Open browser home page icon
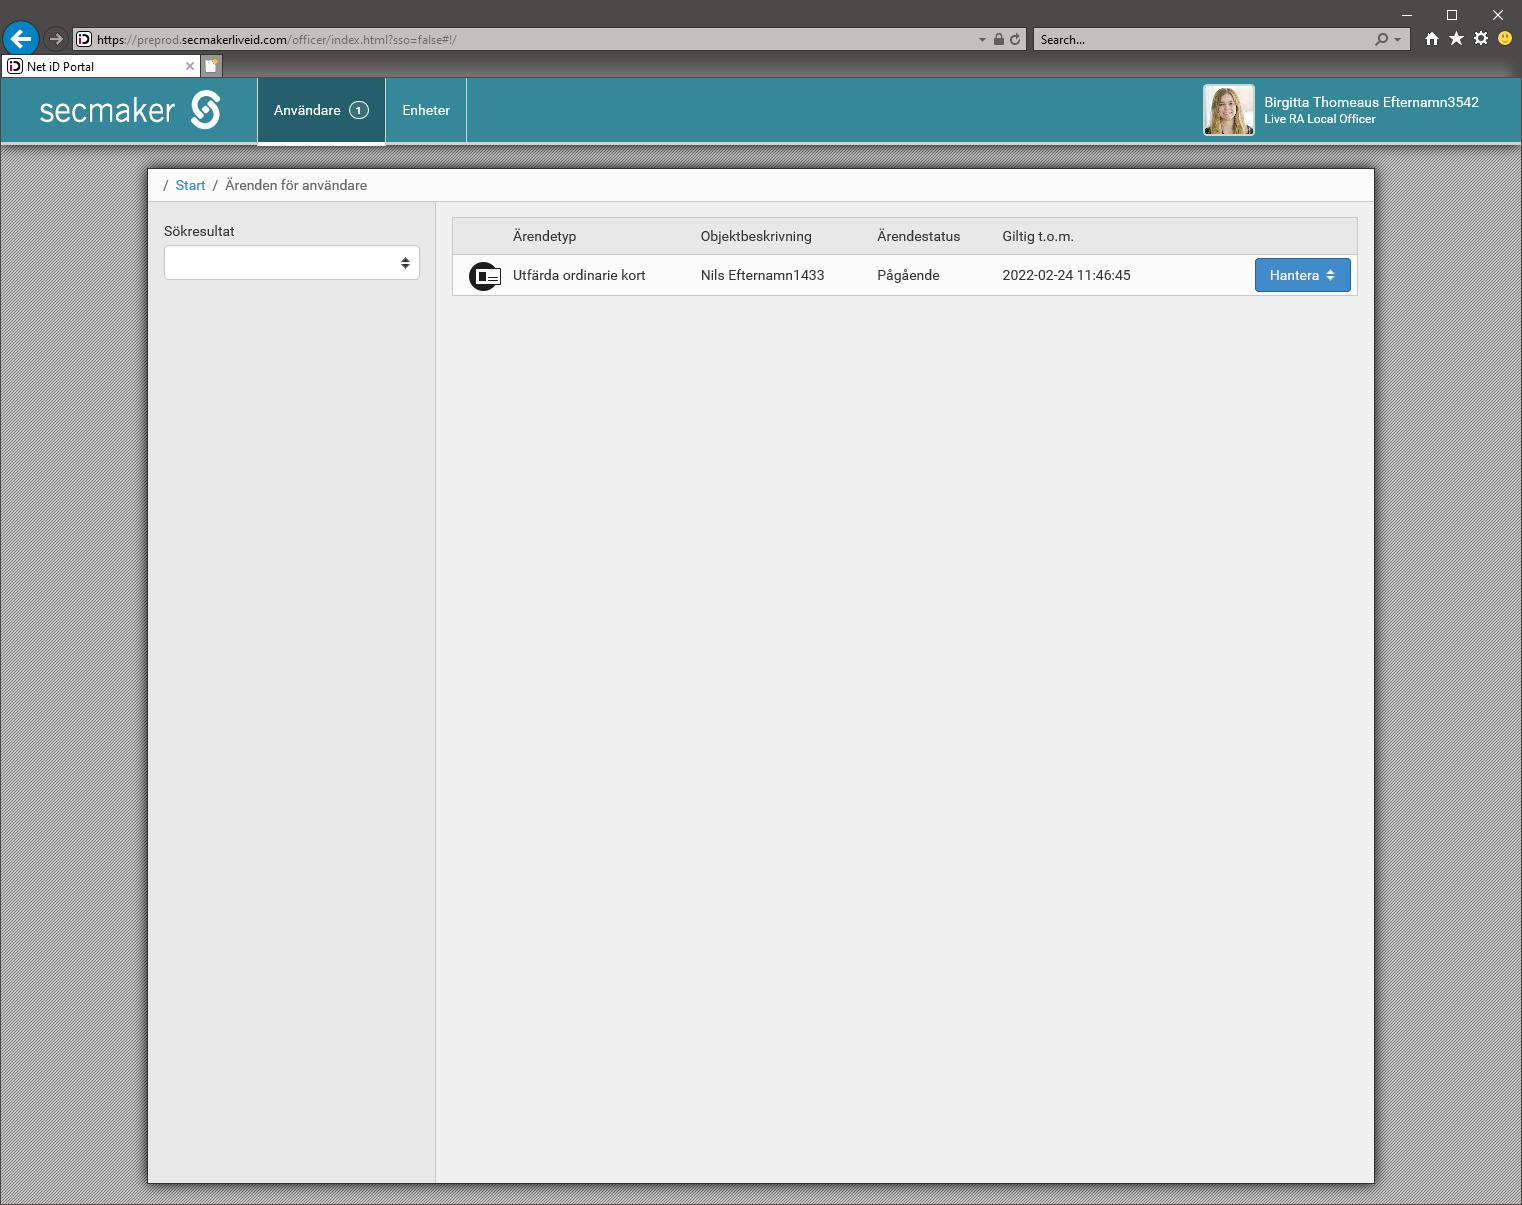The height and width of the screenshot is (1205, 1522). click(x=1432, y=39)
